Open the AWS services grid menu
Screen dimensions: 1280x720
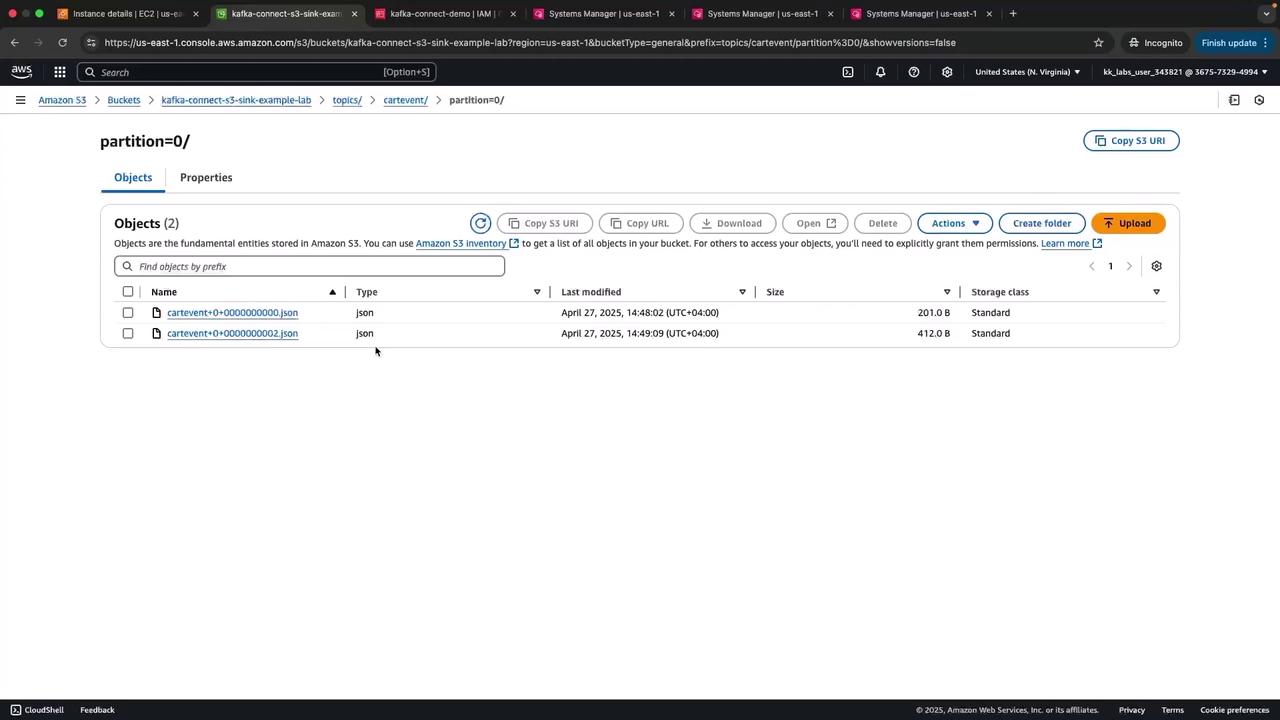click(60, 72)
